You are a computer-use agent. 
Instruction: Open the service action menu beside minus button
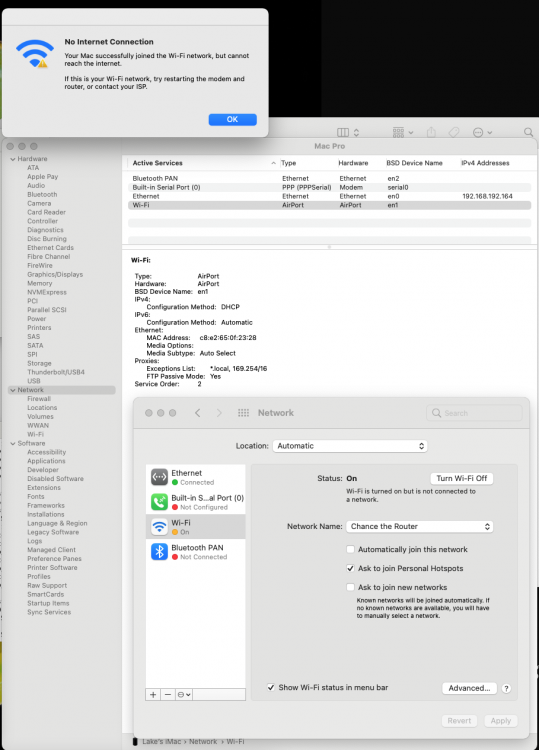click(184, 695)
